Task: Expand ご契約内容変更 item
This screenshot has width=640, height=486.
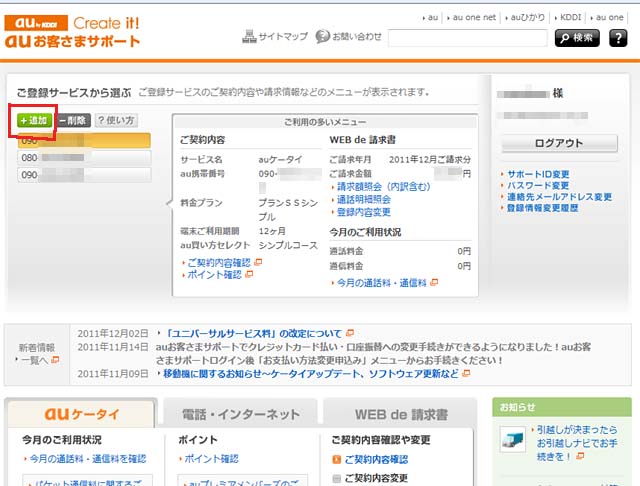Action: point(376,478)
